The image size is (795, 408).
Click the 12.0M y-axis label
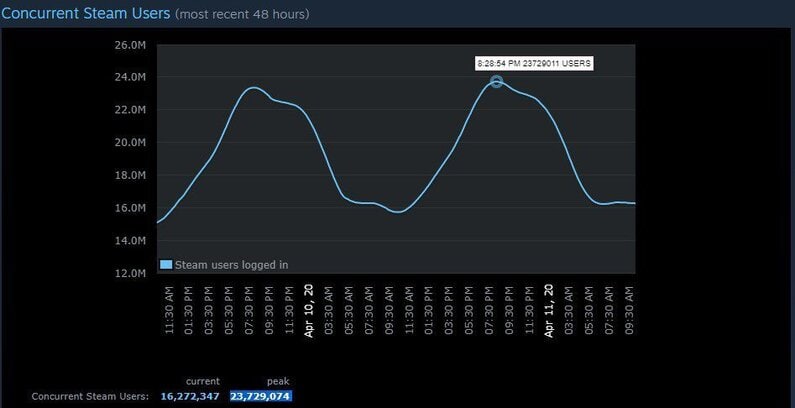coord(131,273)
